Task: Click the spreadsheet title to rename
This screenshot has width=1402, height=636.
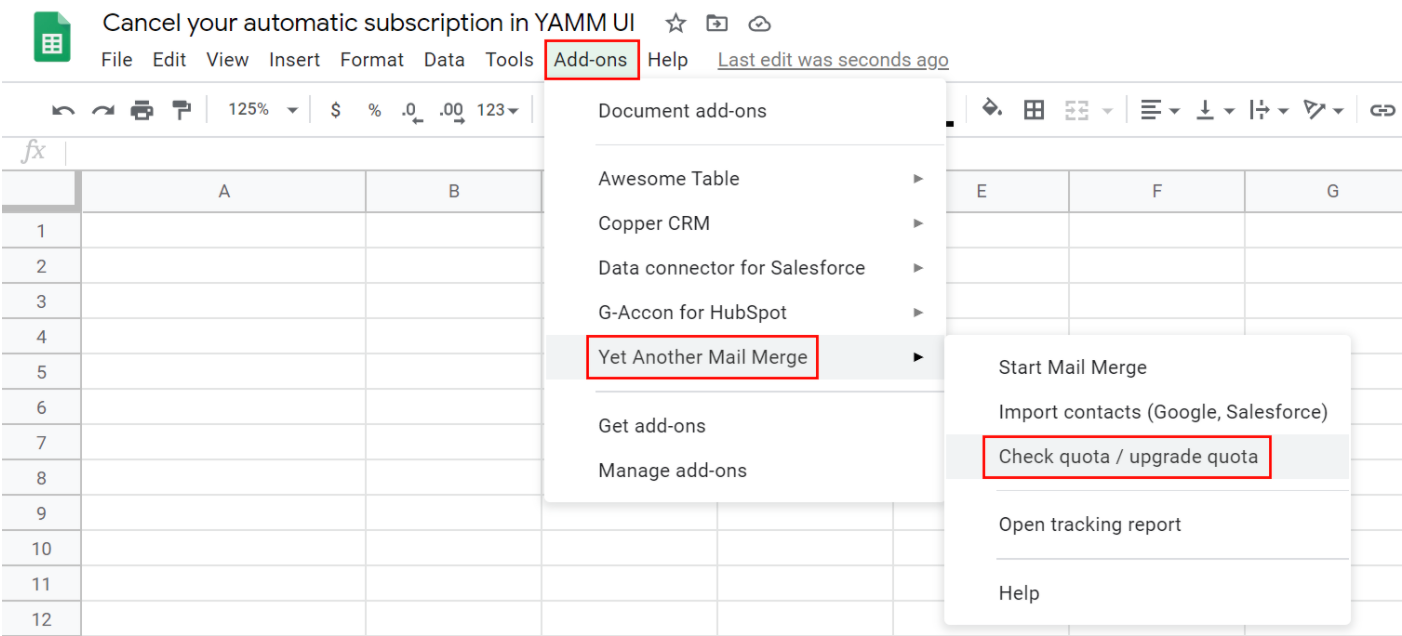Action: pos(369,23)
